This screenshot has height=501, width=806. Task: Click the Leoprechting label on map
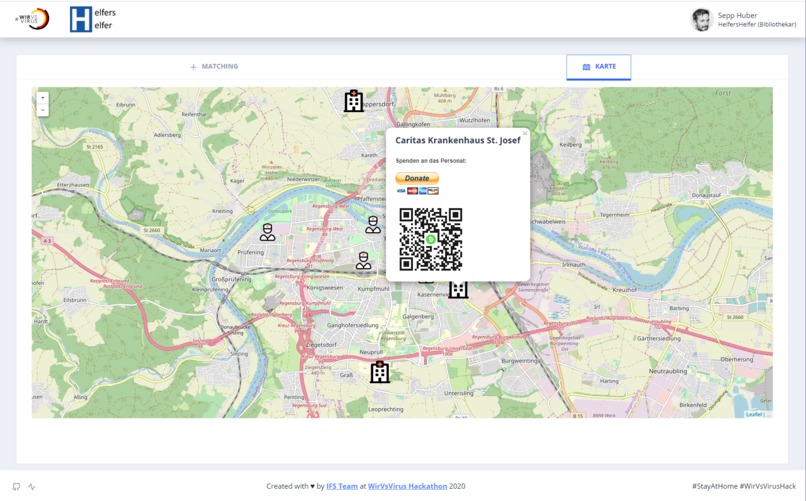point(386,410)
